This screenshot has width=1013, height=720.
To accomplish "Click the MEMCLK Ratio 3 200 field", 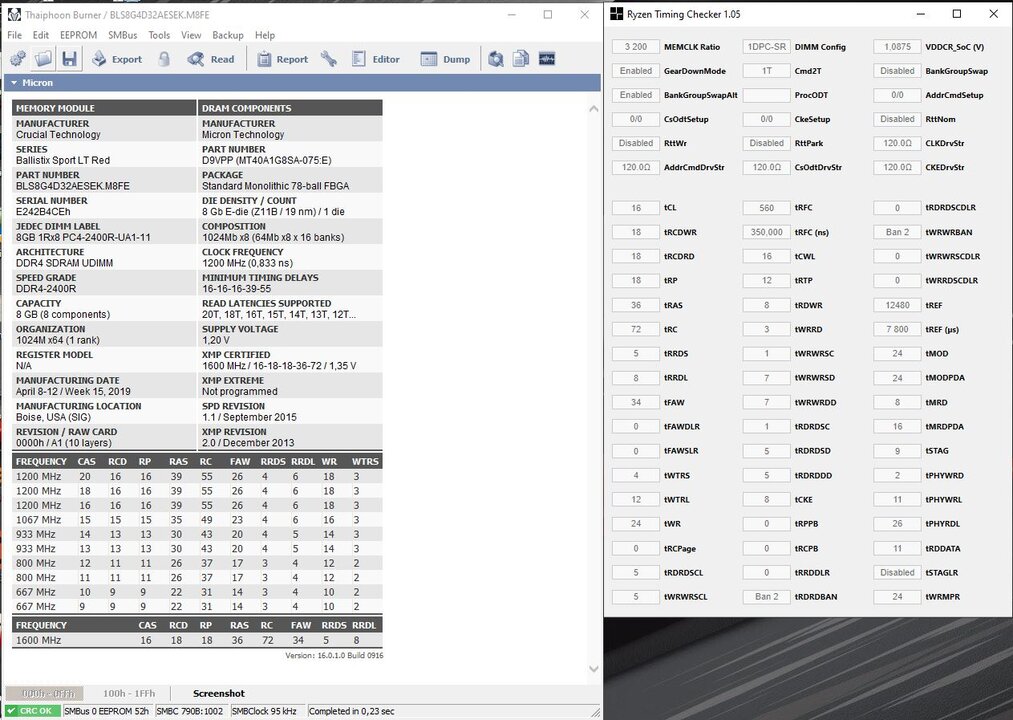I will click(636, 47).
